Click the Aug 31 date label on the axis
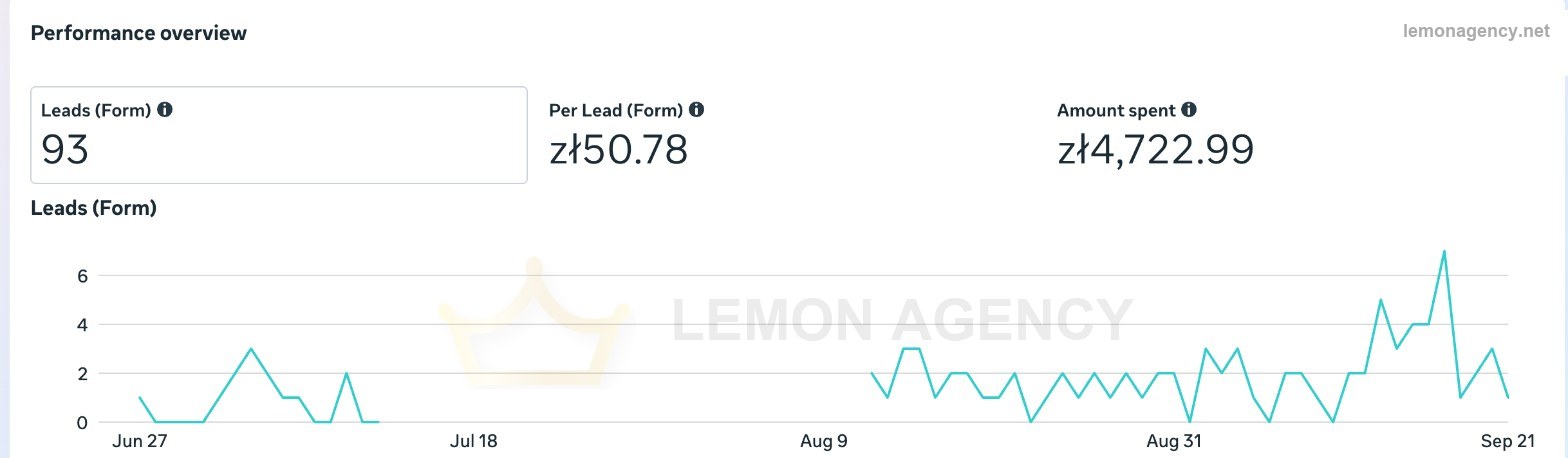 pyautogui.click(x=1174, y=441)
